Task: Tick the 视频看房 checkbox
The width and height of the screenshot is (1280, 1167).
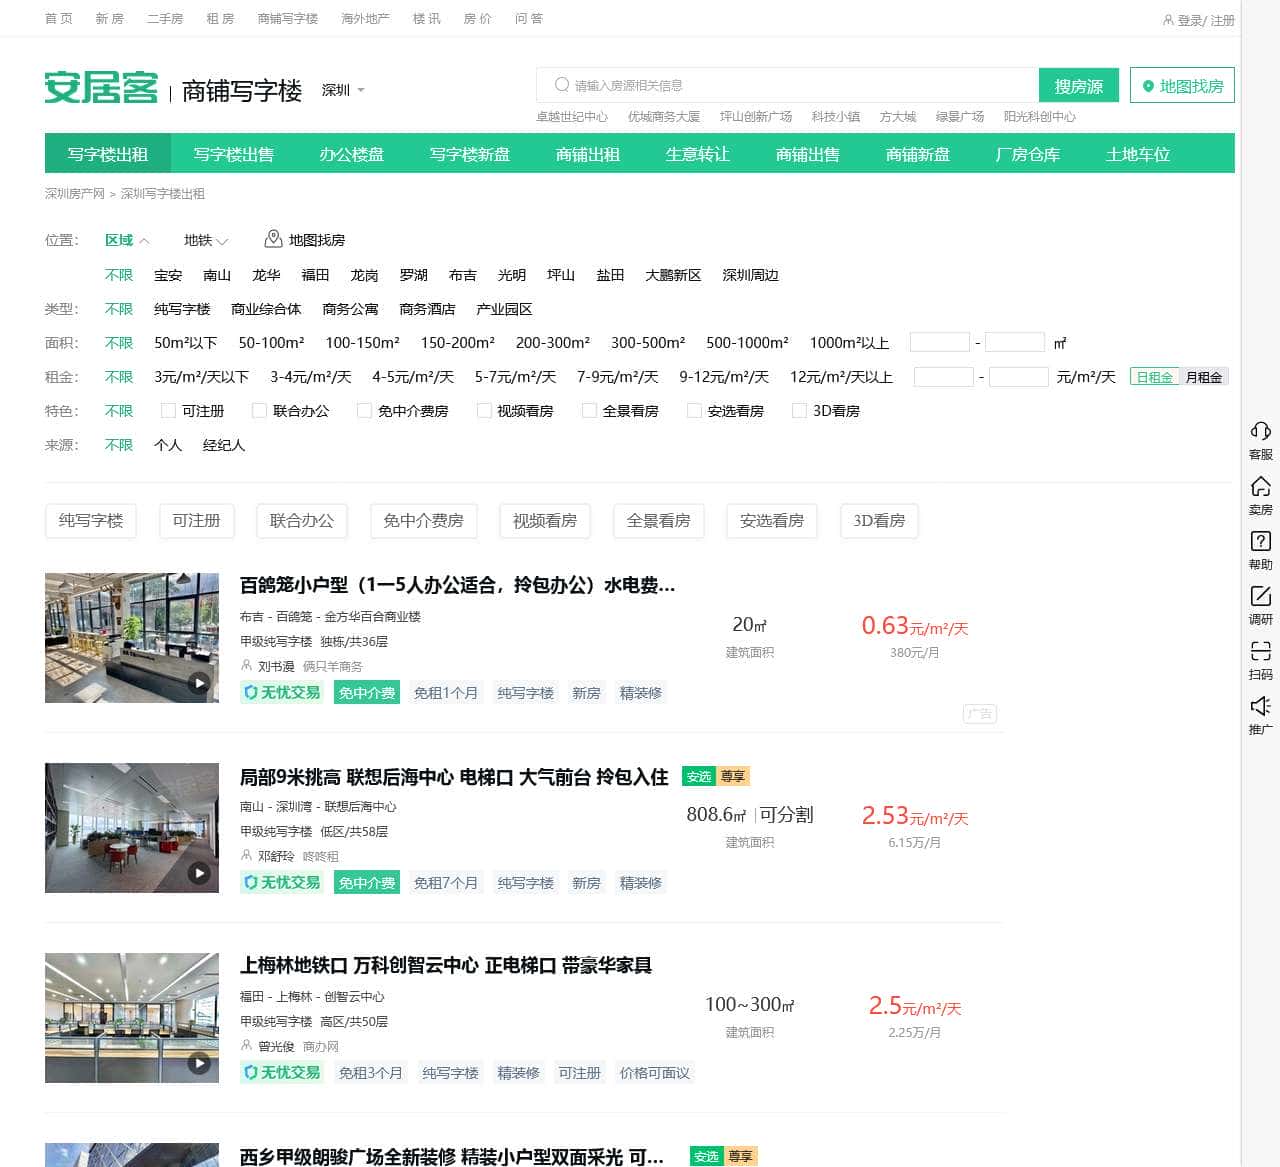Action: pos(484,411)
